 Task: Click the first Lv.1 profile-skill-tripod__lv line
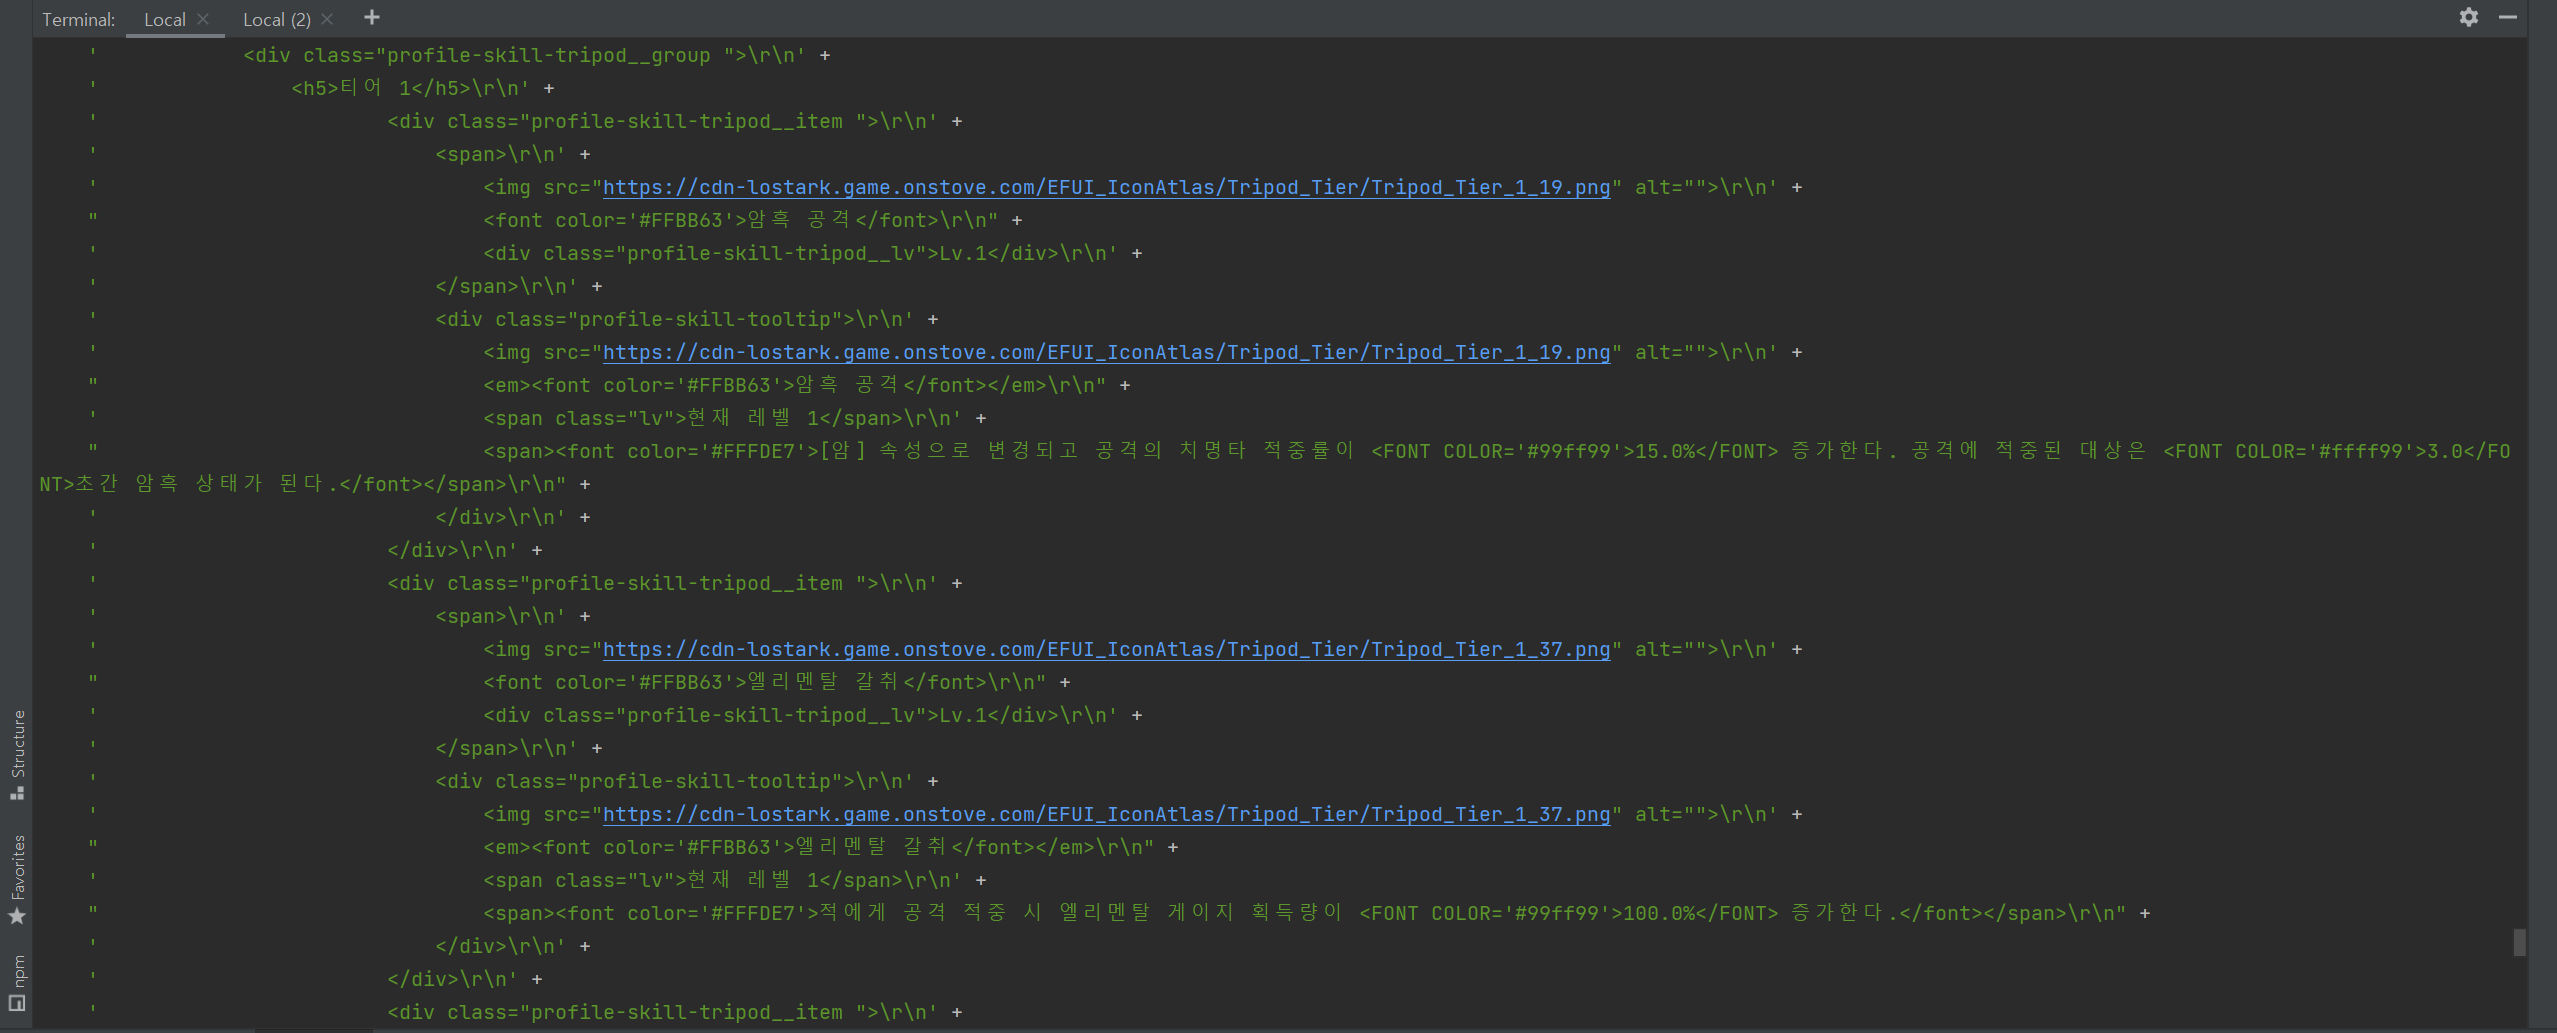click(800, 253)
